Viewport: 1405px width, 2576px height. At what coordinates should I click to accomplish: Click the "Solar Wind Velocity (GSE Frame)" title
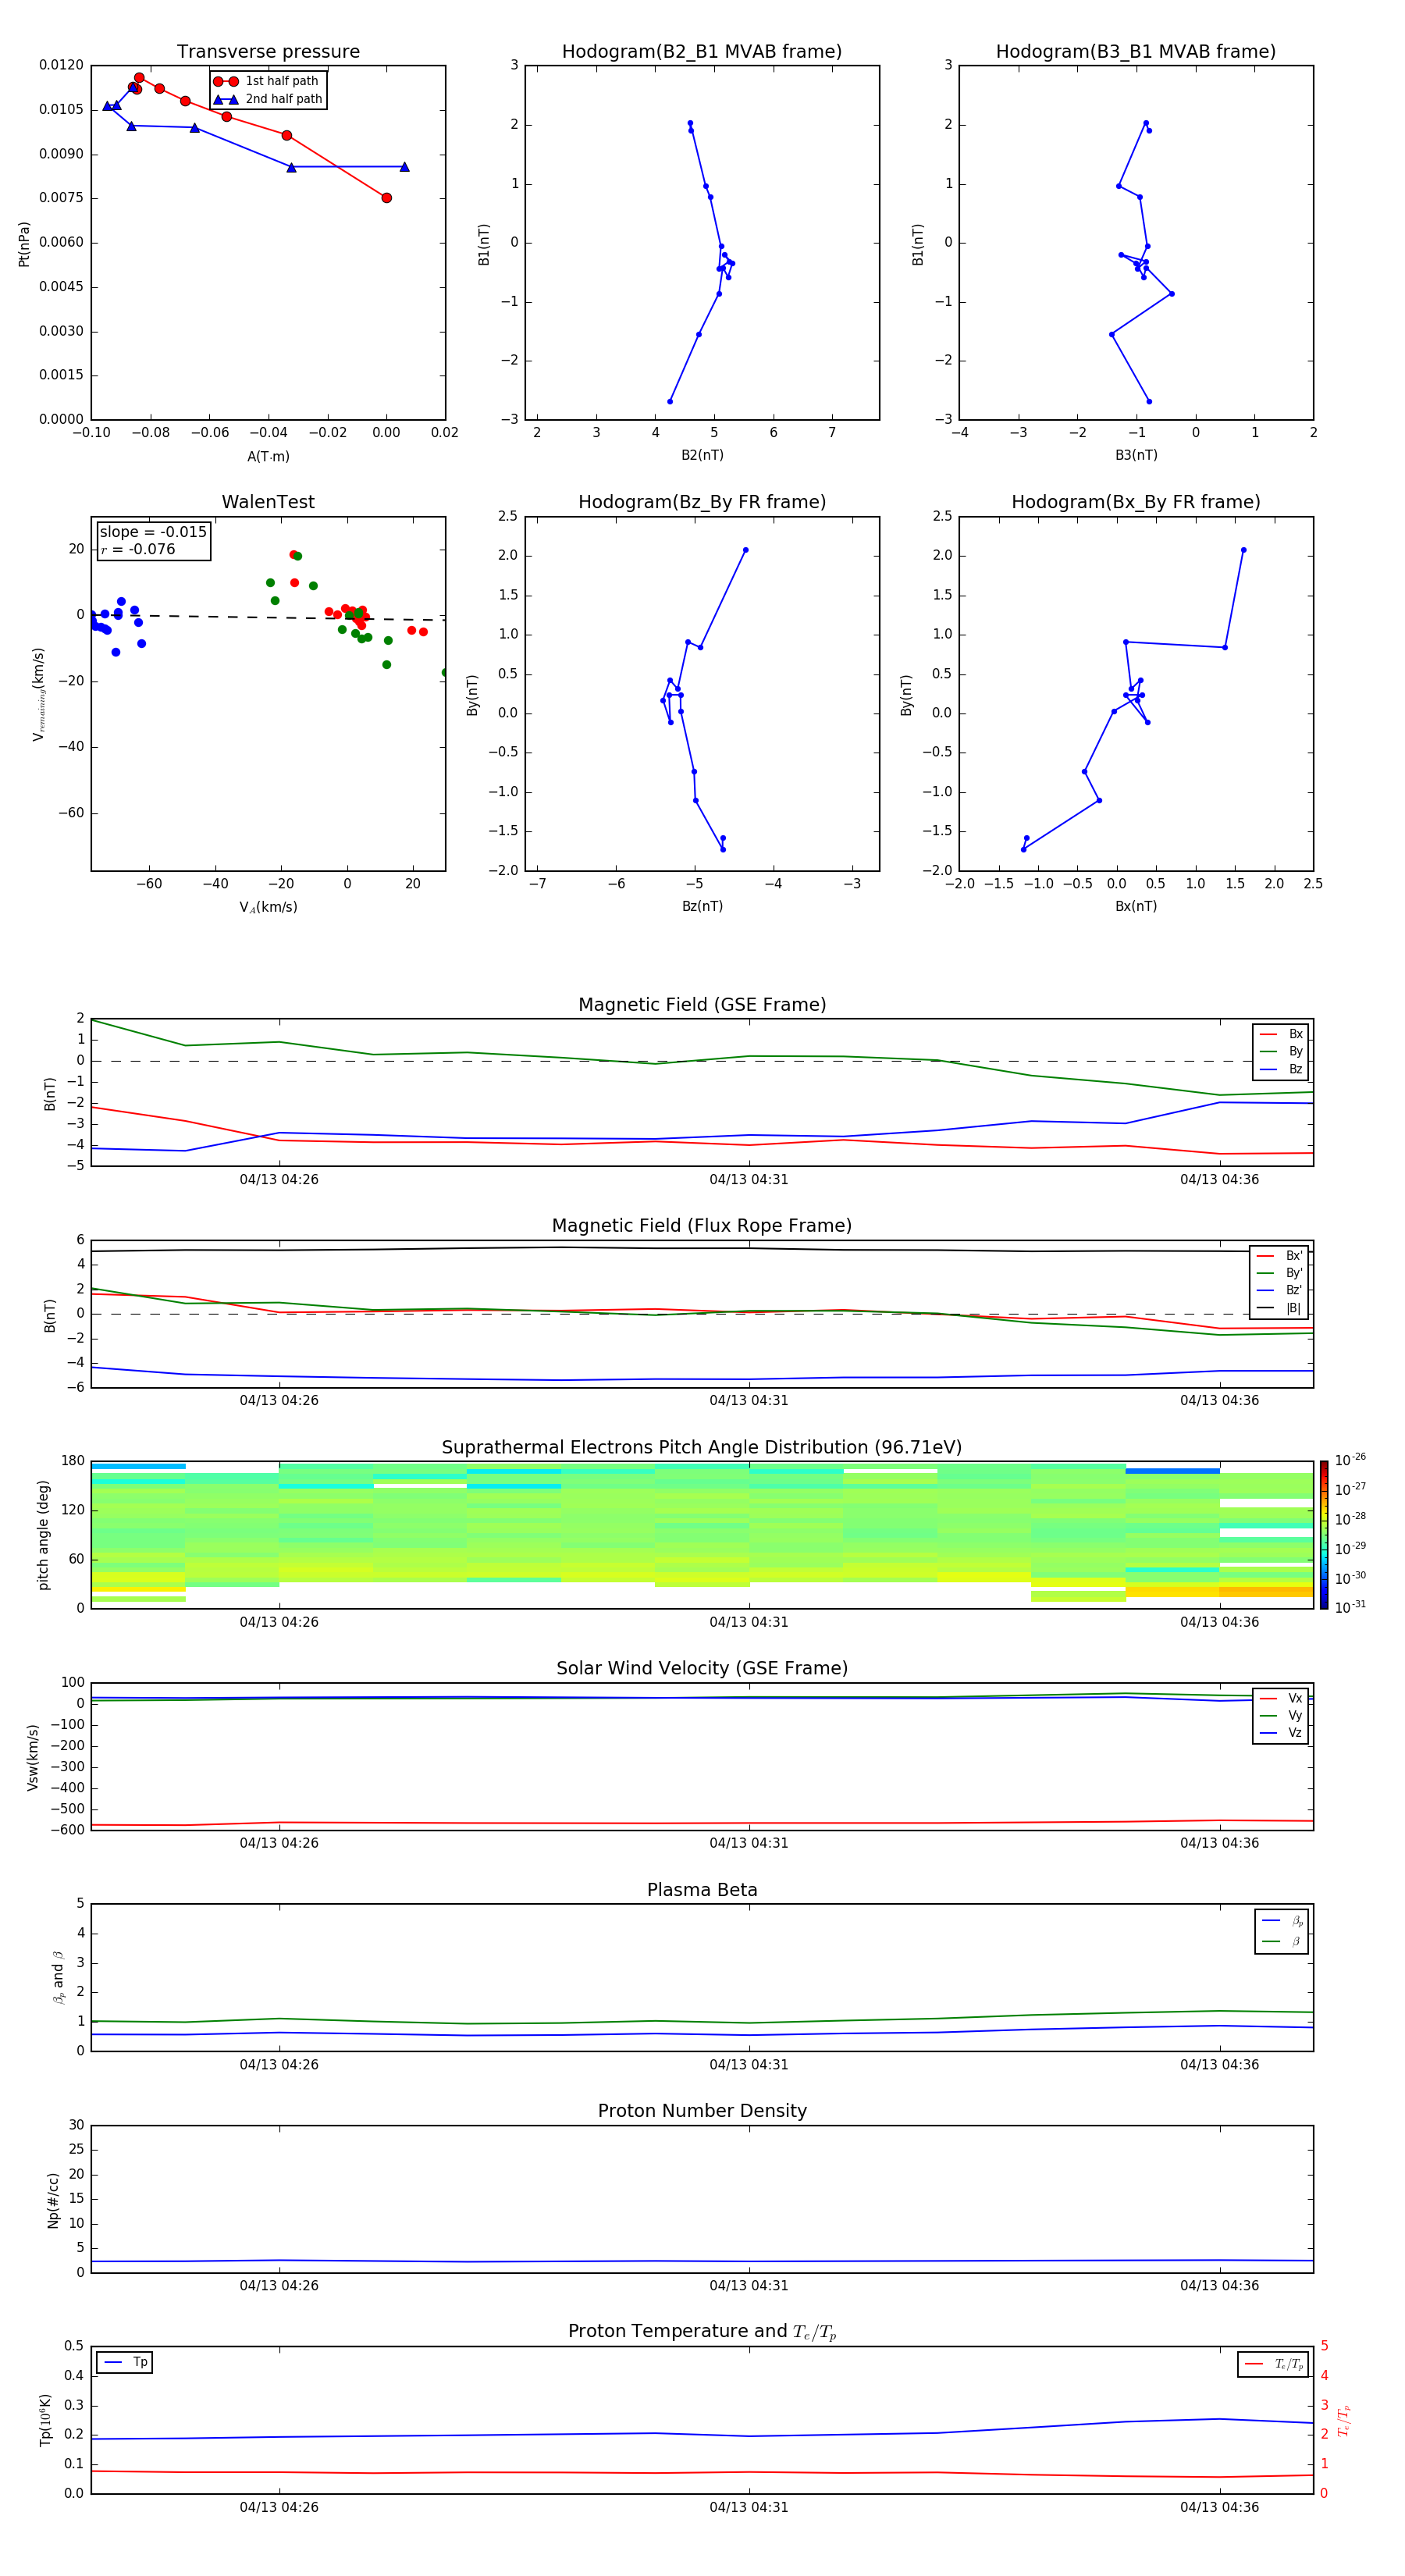(x=702, y=1669)
